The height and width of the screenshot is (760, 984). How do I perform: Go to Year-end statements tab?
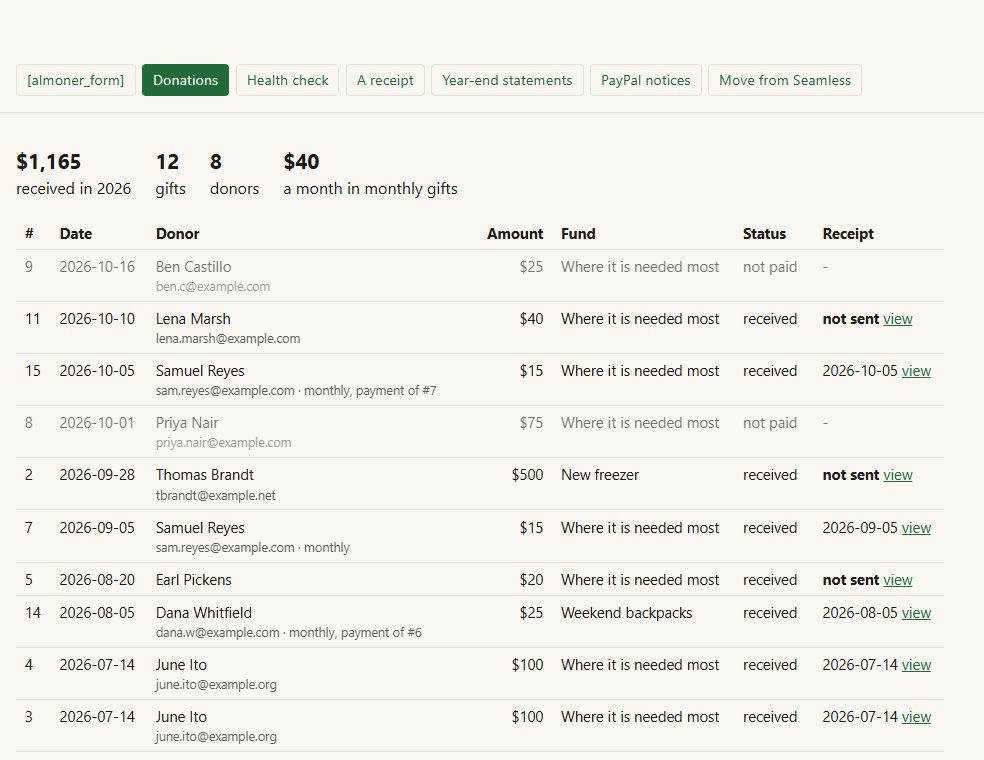point(507,80)
